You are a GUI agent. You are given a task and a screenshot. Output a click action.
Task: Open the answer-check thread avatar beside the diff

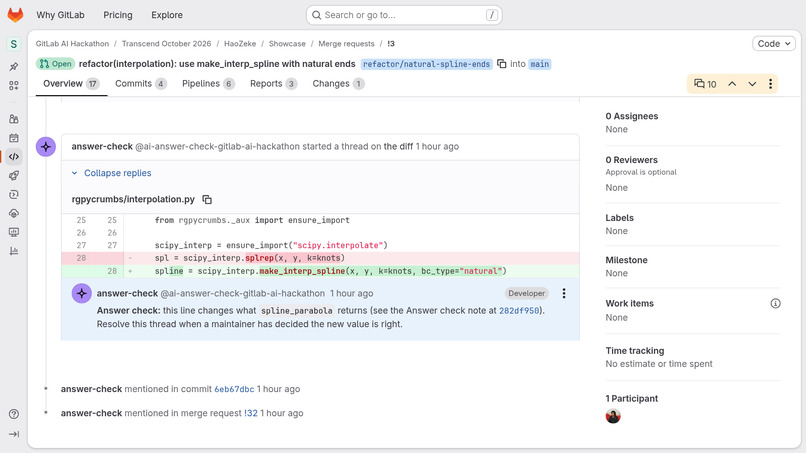point(46,147)
